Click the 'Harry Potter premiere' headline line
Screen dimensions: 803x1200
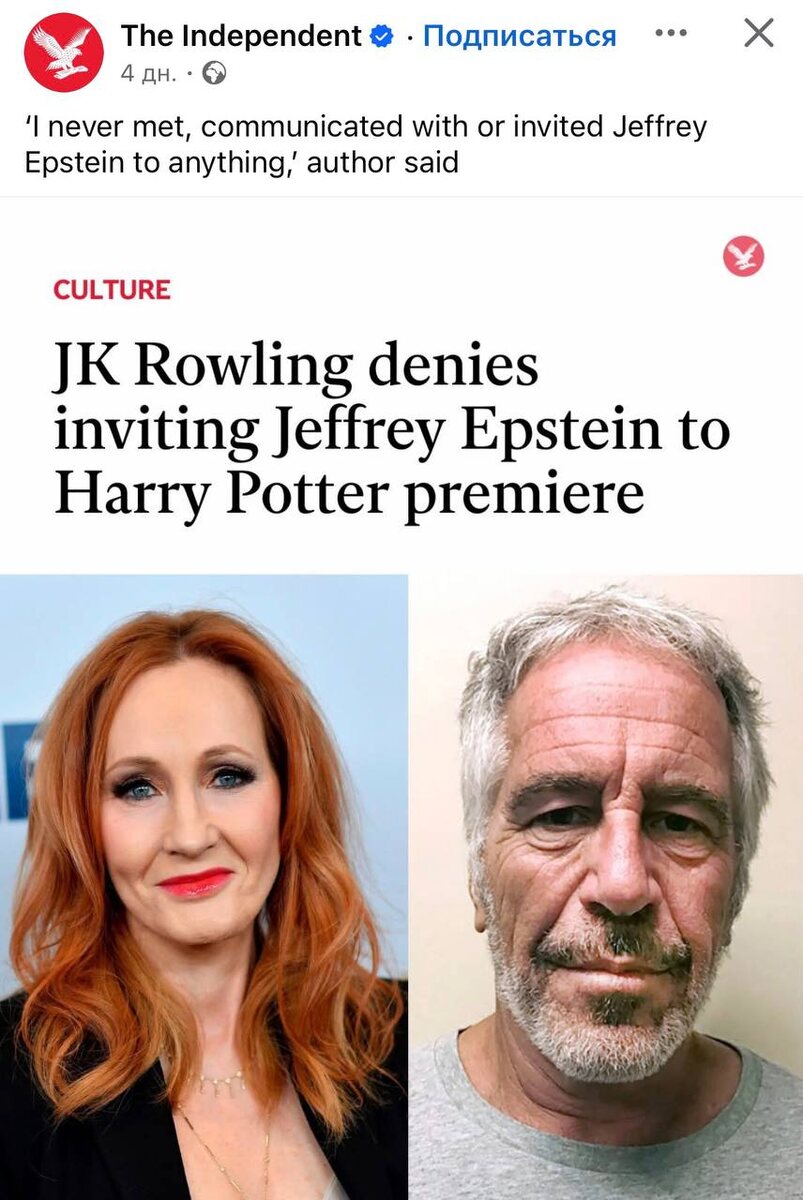(349, 492)
